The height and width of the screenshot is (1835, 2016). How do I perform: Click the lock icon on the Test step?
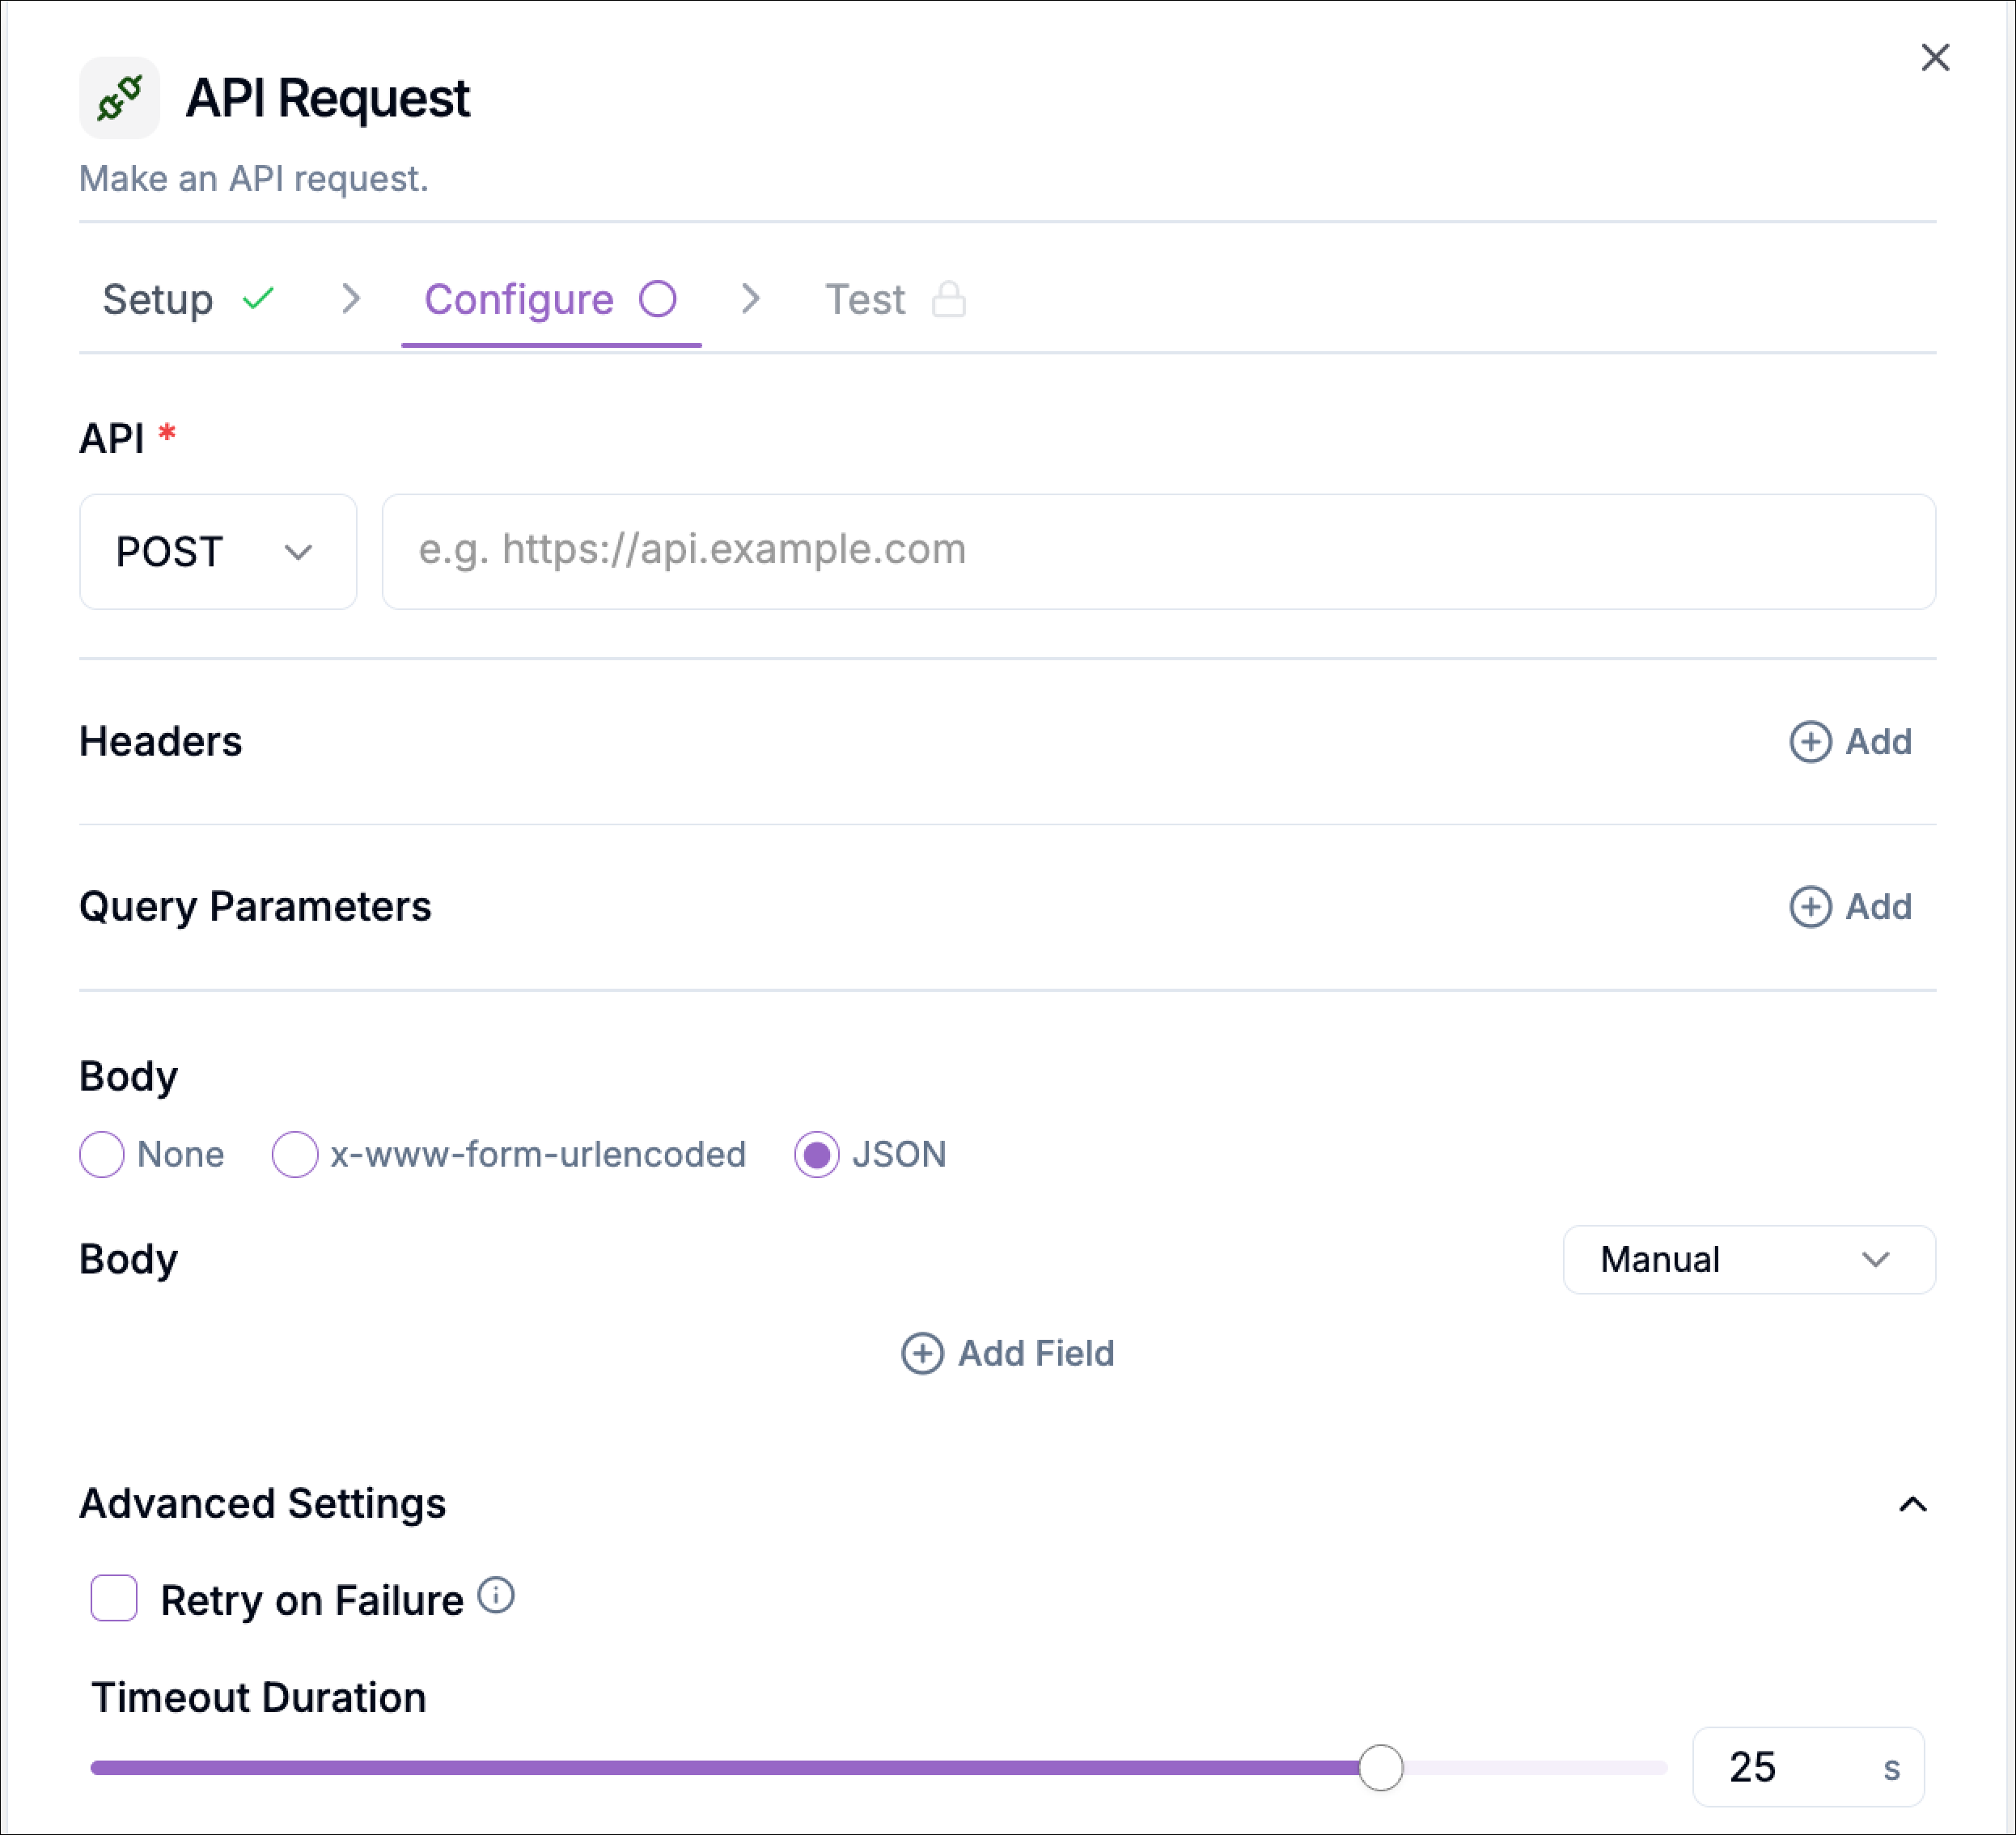[950, 299]
